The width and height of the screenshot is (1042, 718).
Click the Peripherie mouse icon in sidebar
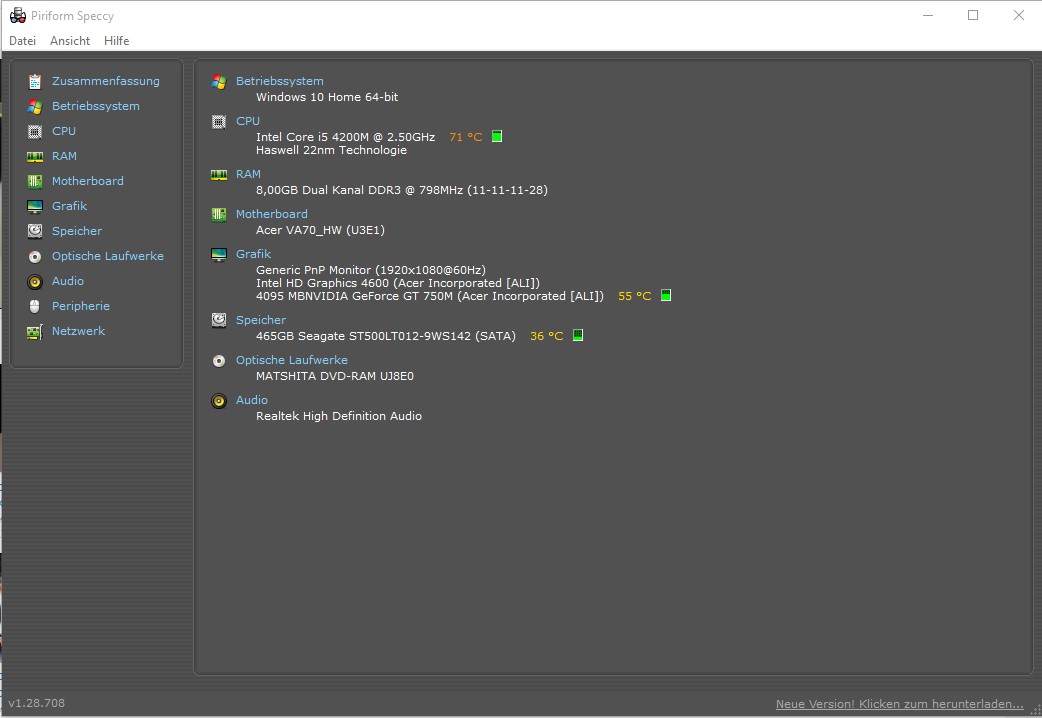(35, 306)
